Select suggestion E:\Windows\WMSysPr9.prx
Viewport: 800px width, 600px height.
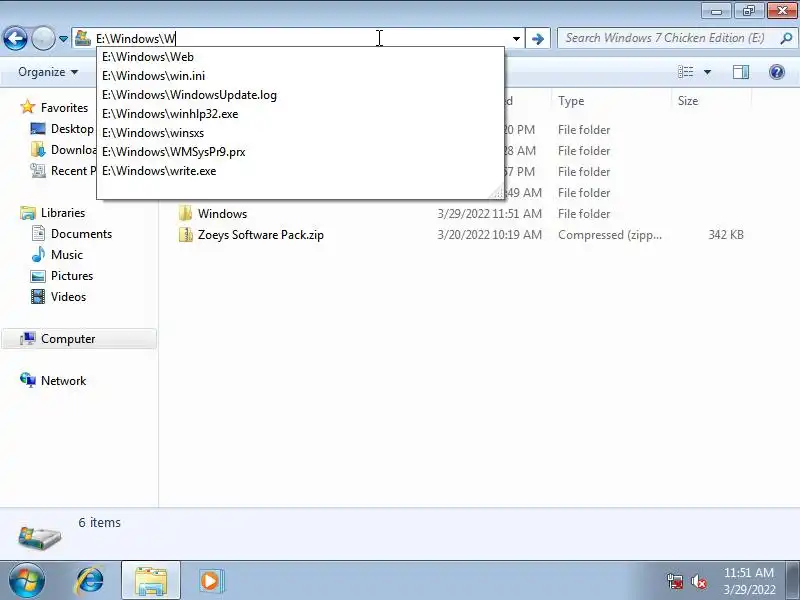300,152
